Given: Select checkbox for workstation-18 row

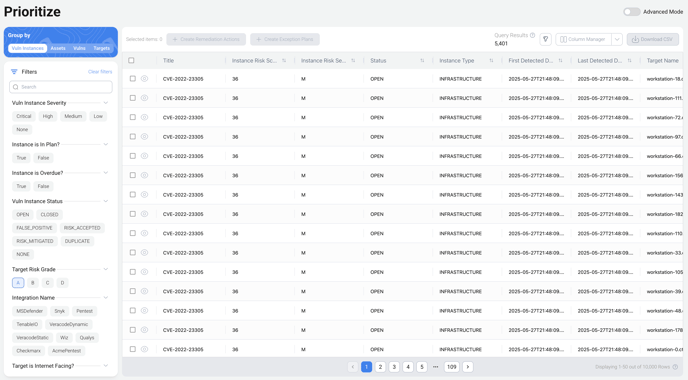Looking at the screenshot, I should [x=133, y=79].
